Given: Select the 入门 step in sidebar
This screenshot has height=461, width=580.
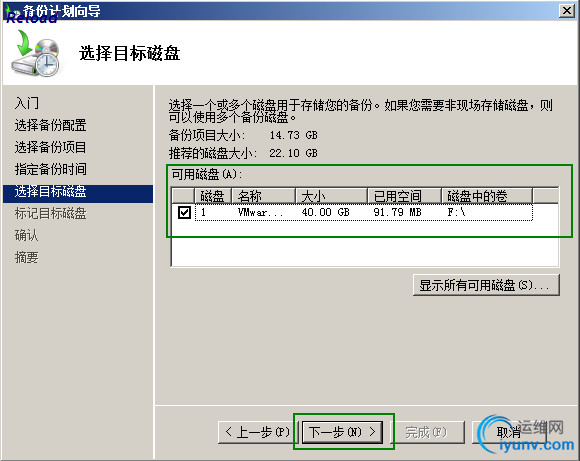Looking at the screenshot, I should coord(27,103).
